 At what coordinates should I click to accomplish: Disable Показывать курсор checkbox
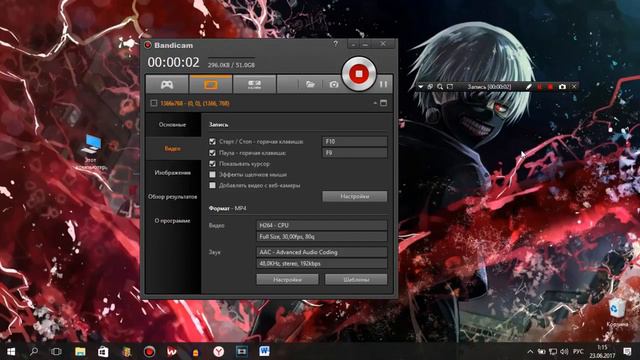pyautogui.click(x=212, y=164)
